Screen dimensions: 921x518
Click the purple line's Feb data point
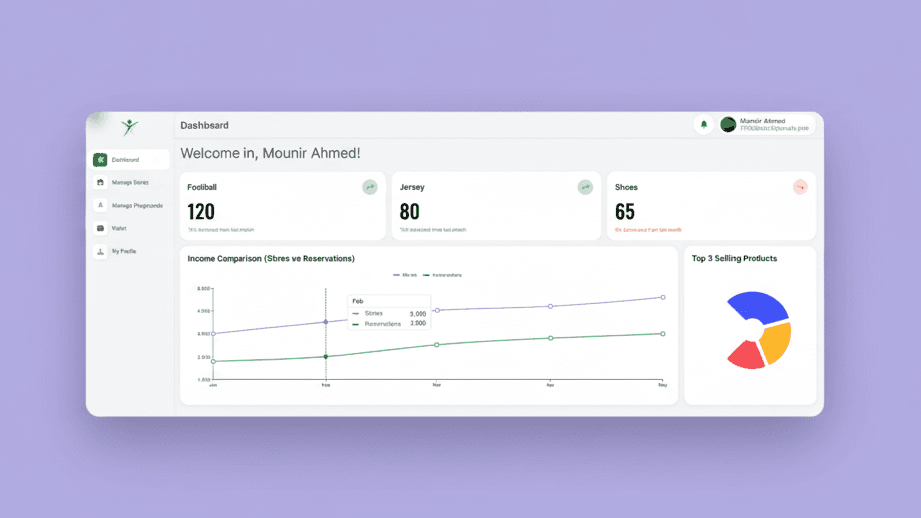(x=326, y=322)
